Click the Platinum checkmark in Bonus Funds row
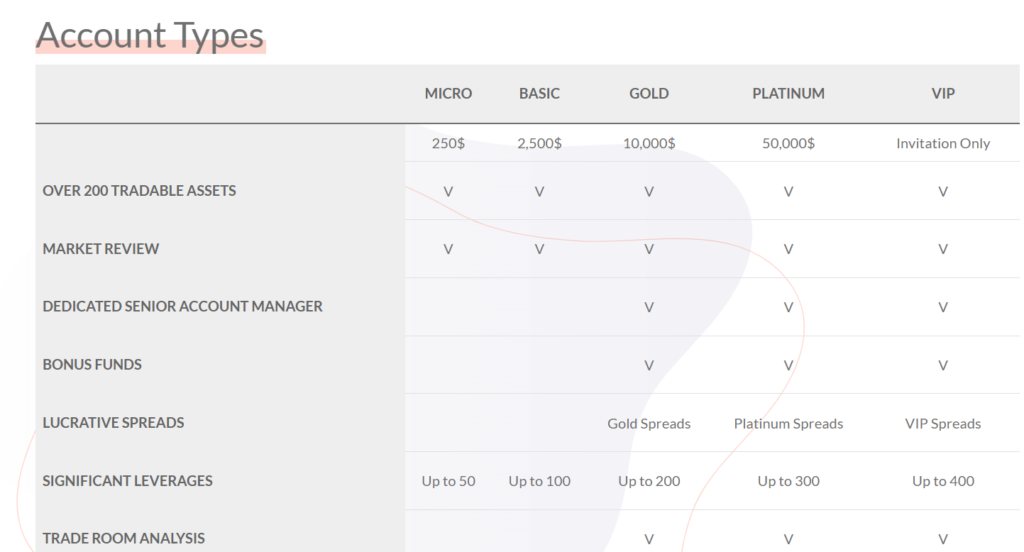The height and width of the screenshot is (552, 1024). point(788,365)
